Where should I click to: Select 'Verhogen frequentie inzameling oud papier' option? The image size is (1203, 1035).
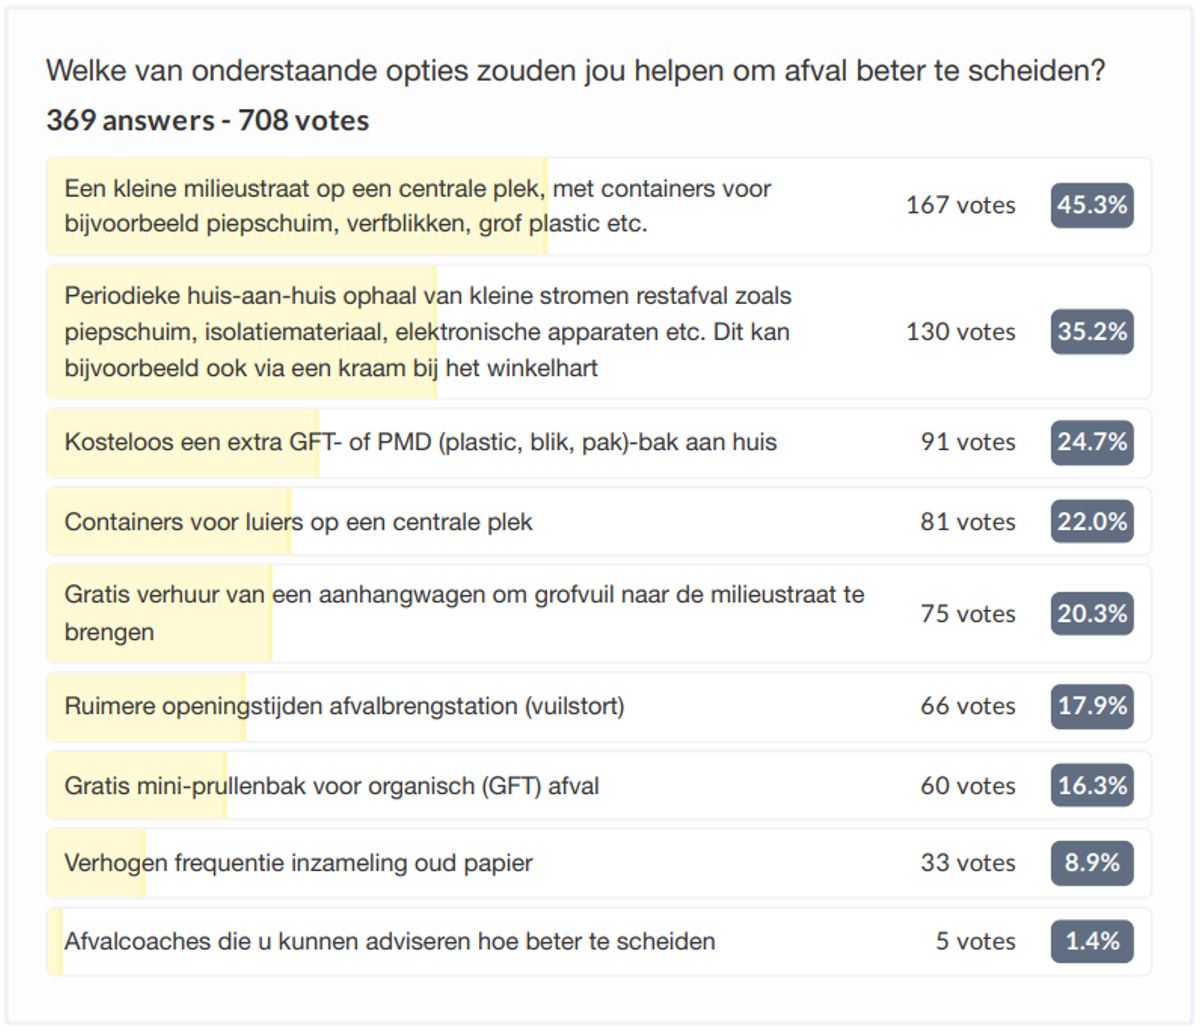[x=298, y=863]
